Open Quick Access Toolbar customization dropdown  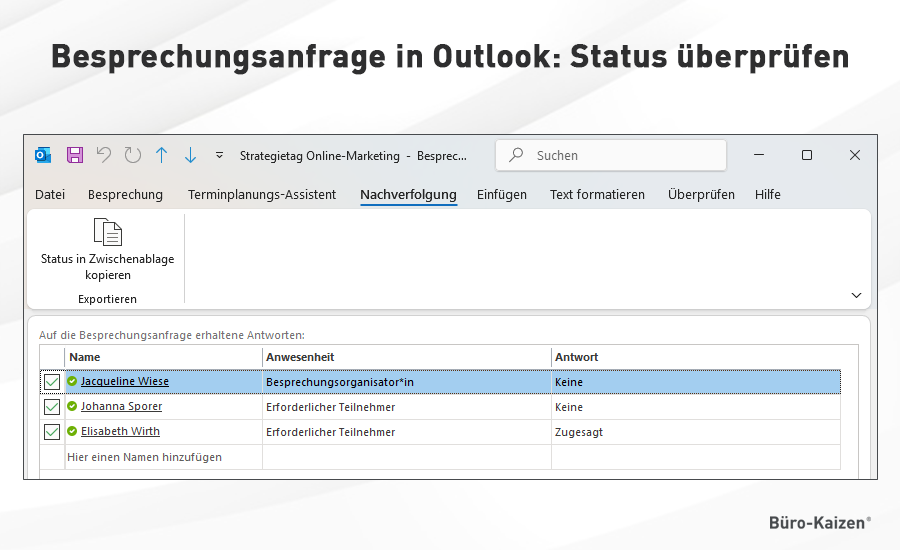219,155
